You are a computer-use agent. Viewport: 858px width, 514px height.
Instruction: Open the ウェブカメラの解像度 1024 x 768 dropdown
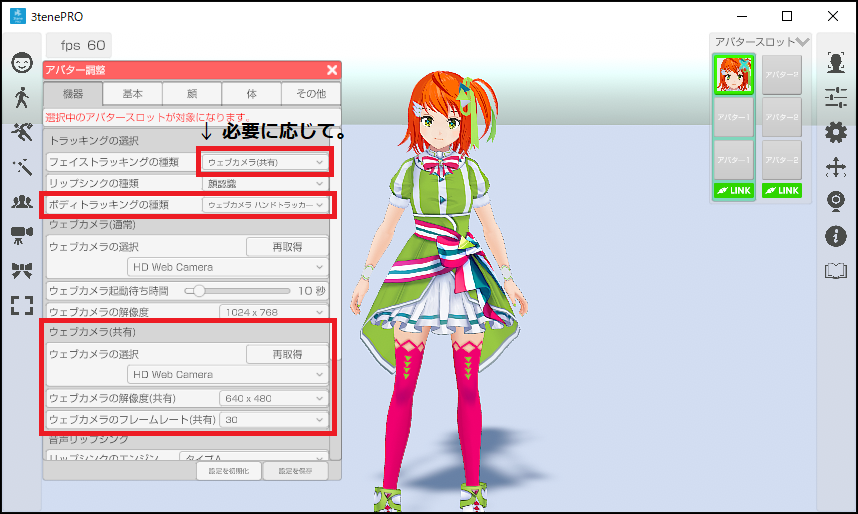point(274,312)
